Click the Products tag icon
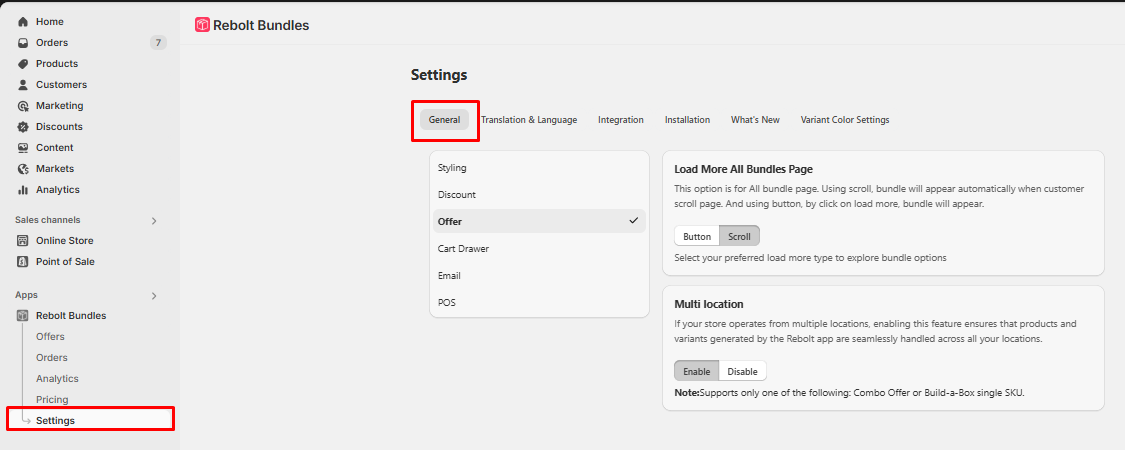1125x450 pixels. pos(23,63)
